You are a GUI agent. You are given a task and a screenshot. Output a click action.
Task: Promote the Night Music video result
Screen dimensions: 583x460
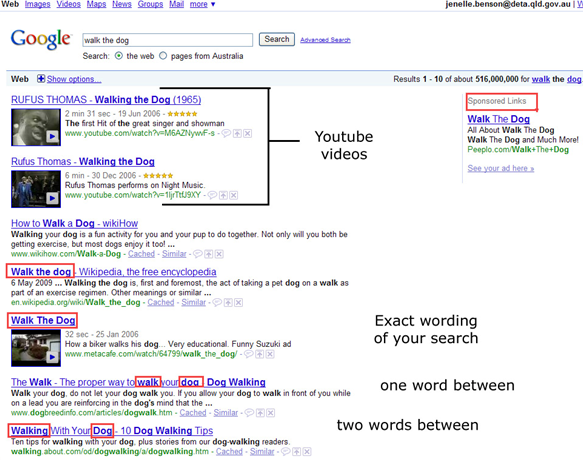[223, 195]
